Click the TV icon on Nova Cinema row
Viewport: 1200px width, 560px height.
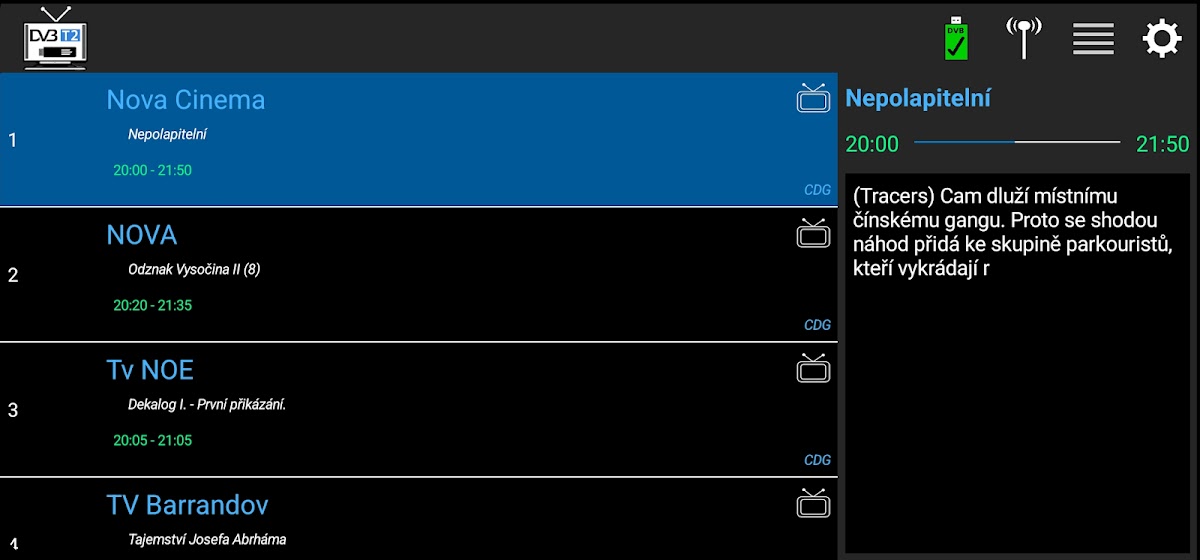click(x=813, y=98)
